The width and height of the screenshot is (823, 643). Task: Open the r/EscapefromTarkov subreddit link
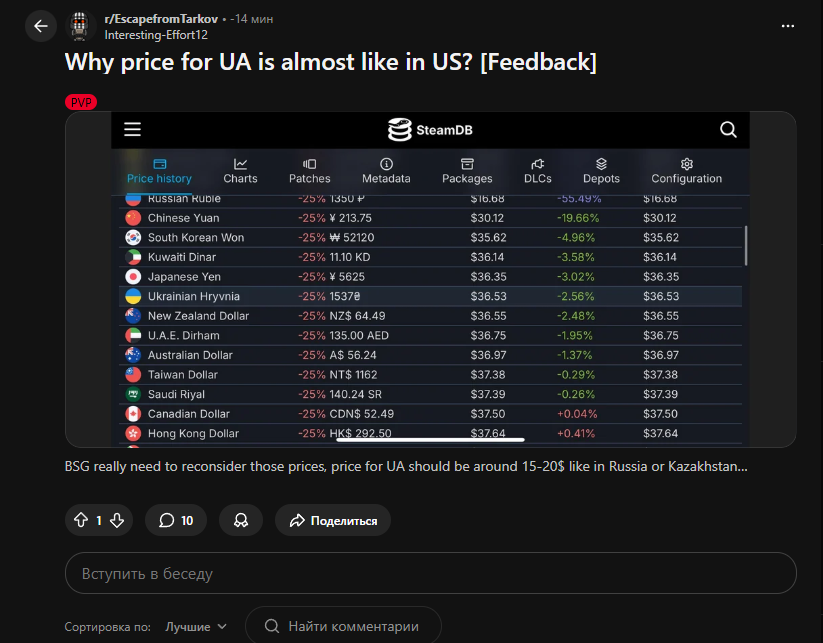click(x=161, y=19)
